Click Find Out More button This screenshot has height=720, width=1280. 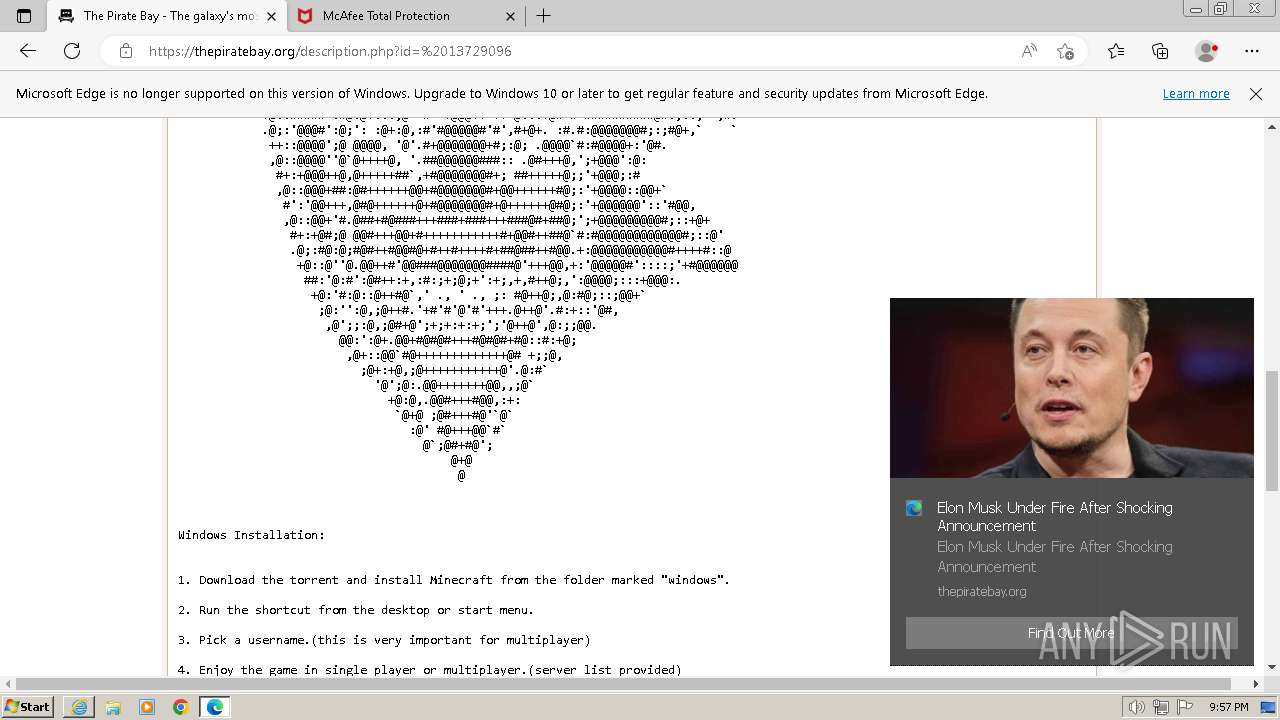pyautogui.click(x=1071, y=633)
